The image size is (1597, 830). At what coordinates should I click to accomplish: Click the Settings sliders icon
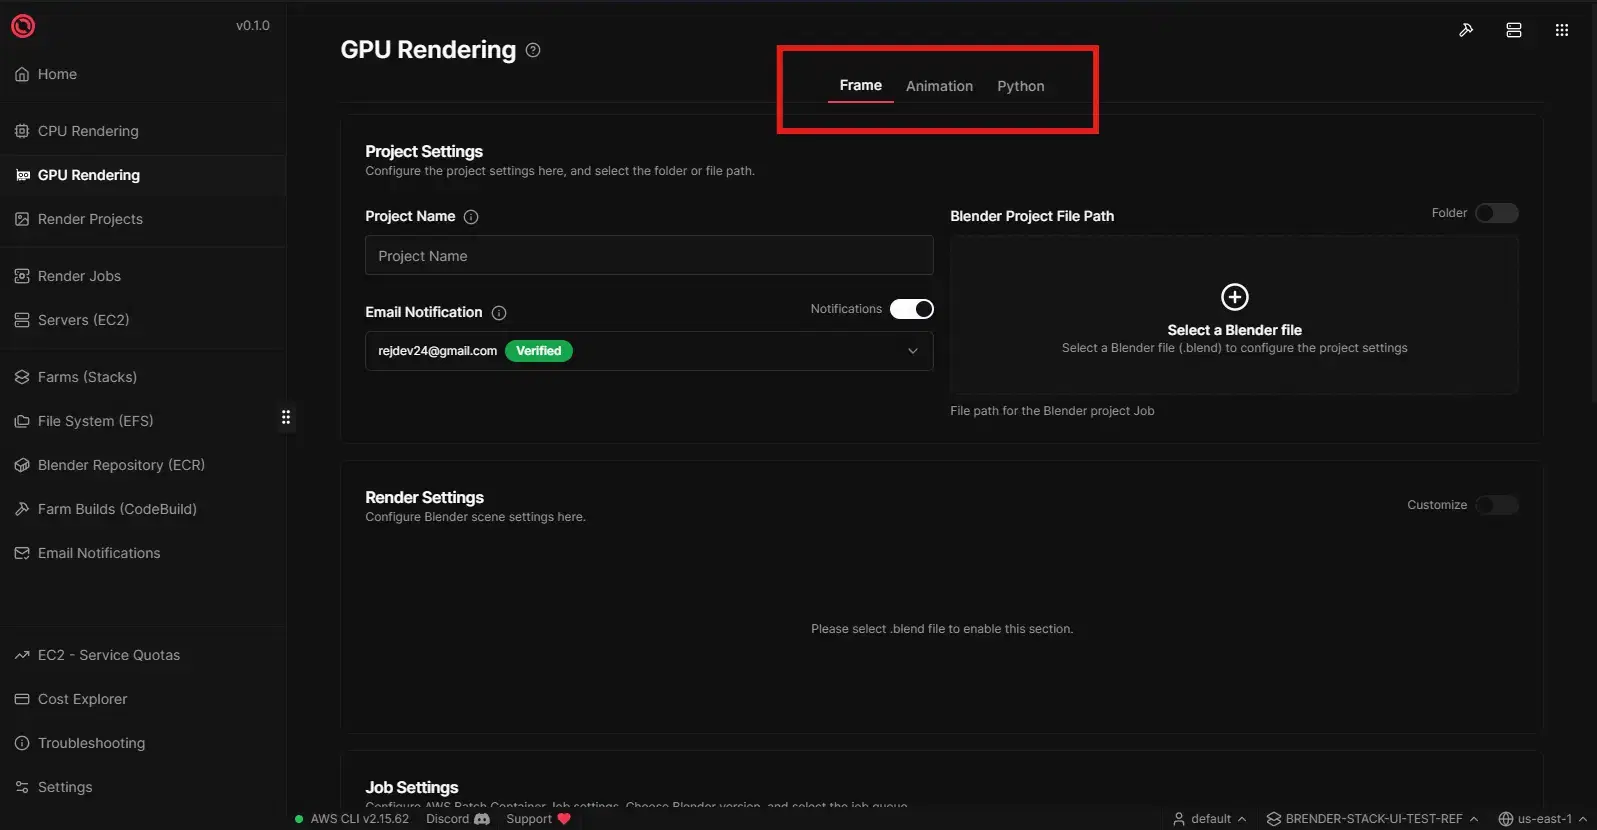coord(22,787)
